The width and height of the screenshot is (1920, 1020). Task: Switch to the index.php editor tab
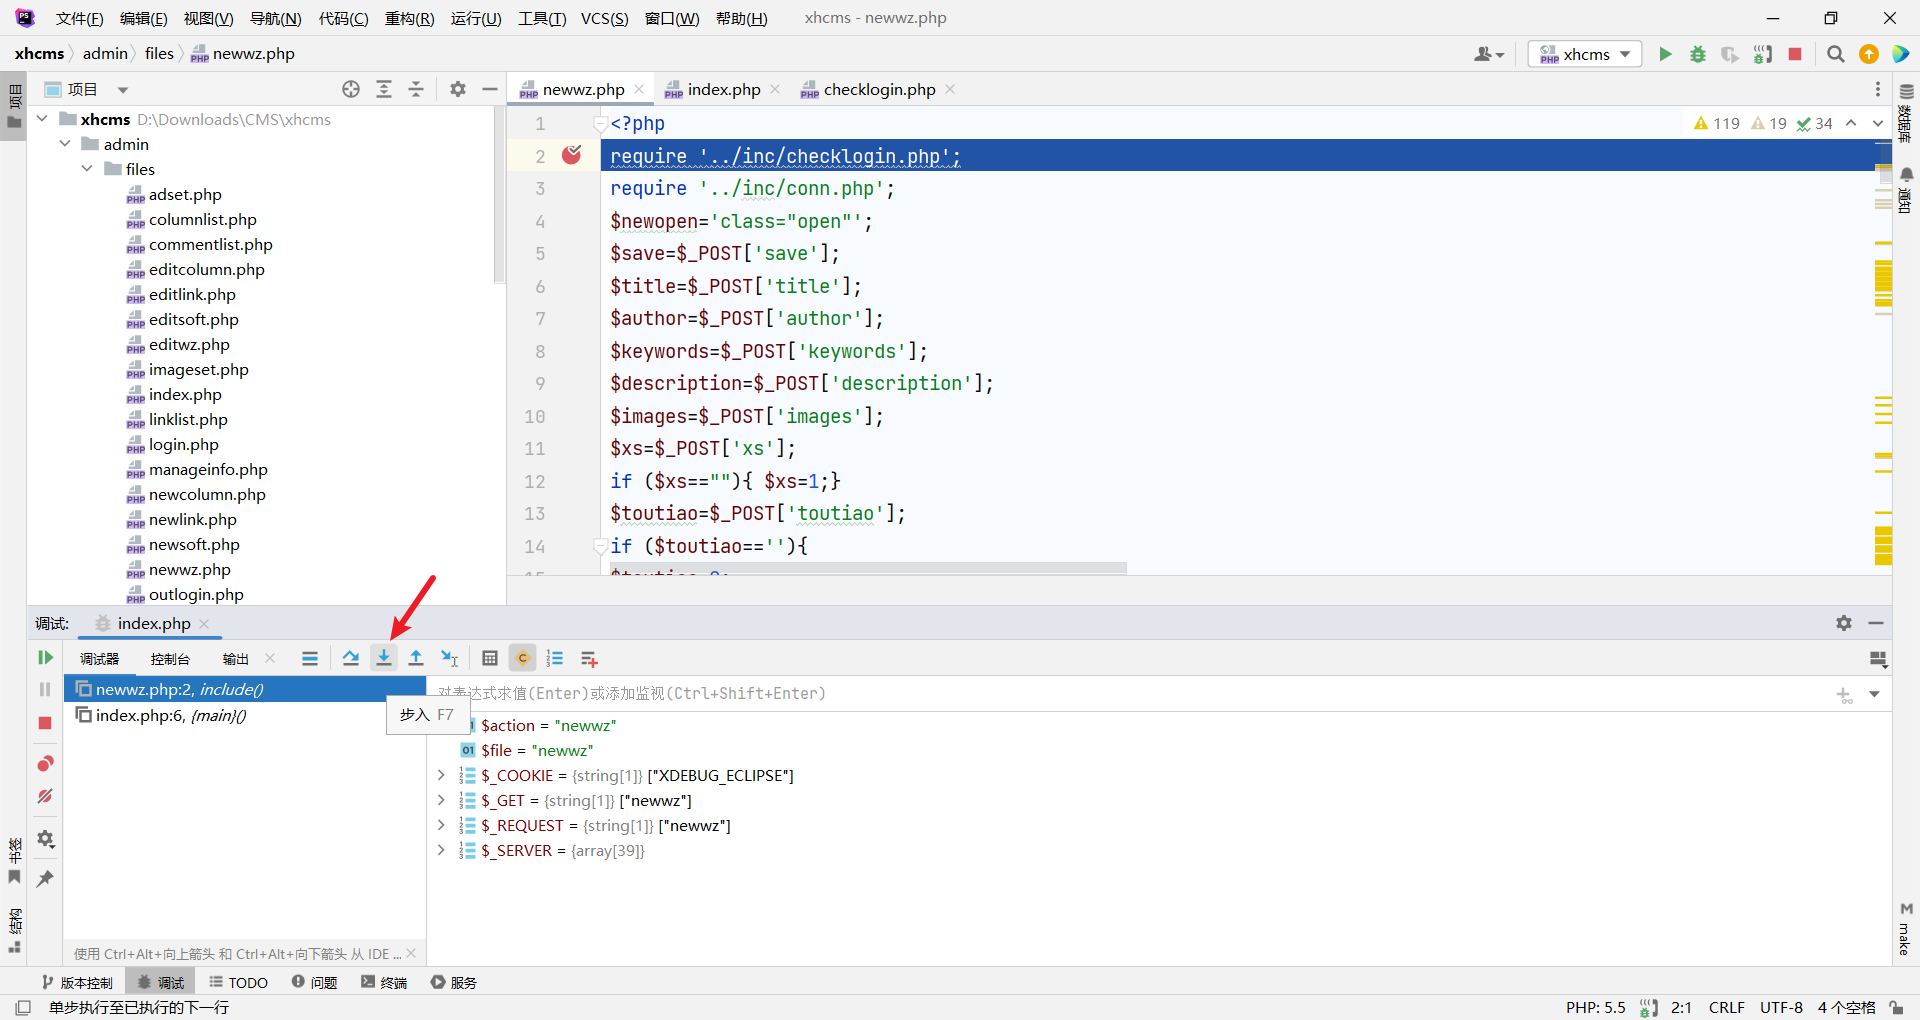point(724,89)
